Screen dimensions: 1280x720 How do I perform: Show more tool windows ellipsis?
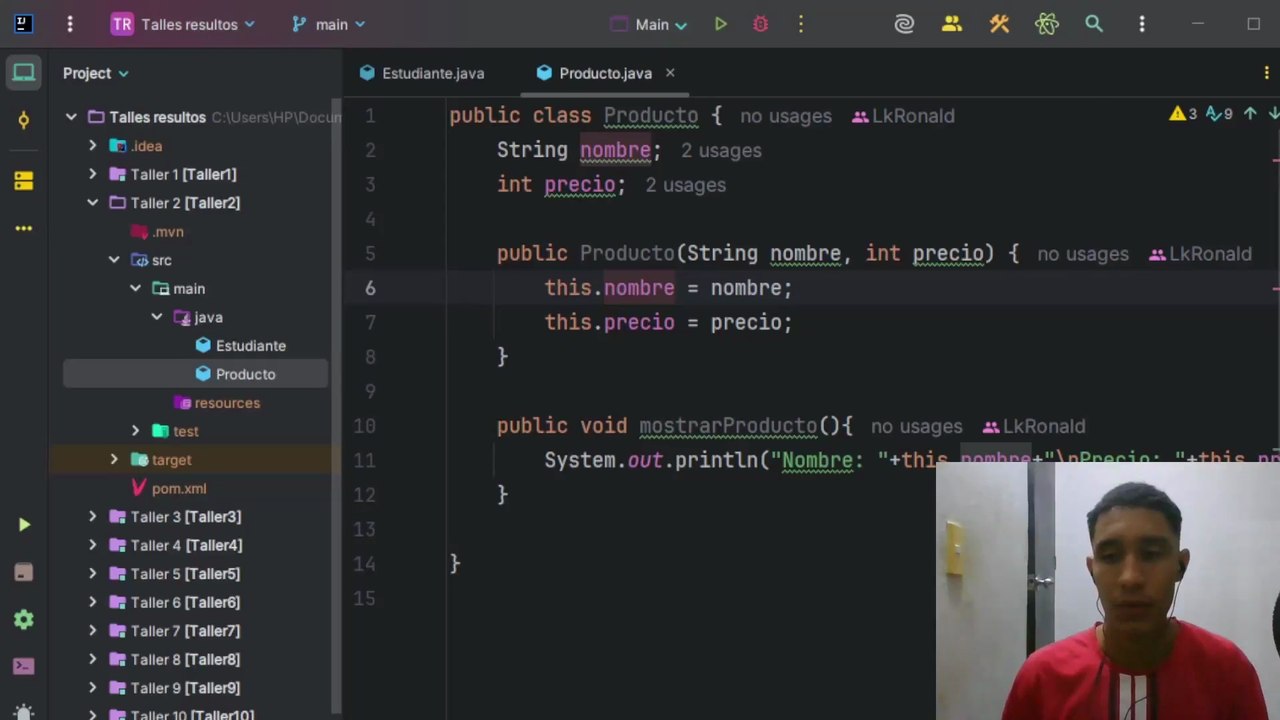(x=24, y=228)
